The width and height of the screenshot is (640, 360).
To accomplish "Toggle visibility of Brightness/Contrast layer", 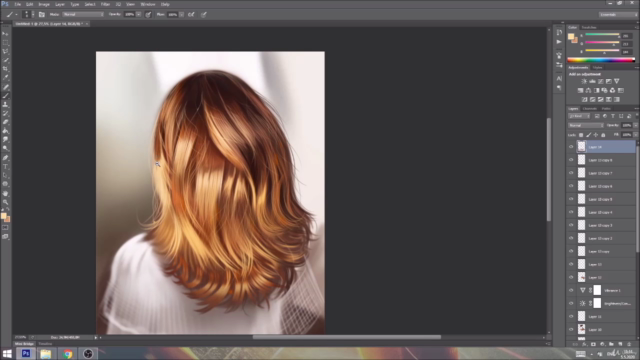I will pos(571,303).
